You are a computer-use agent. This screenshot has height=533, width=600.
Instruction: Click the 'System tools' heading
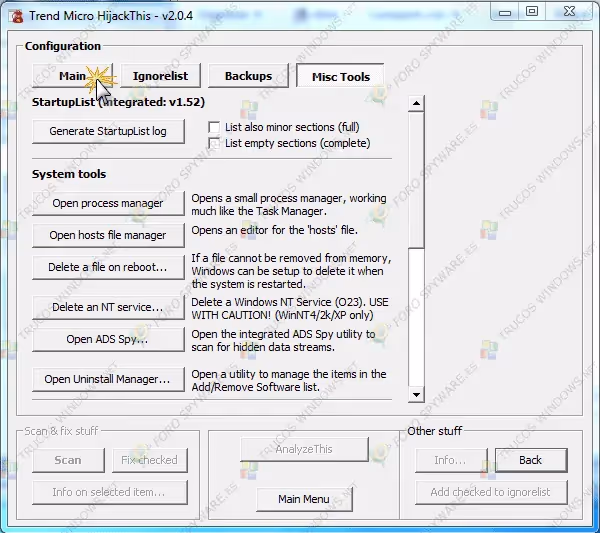pyautogui.click(x=69, y=174)
